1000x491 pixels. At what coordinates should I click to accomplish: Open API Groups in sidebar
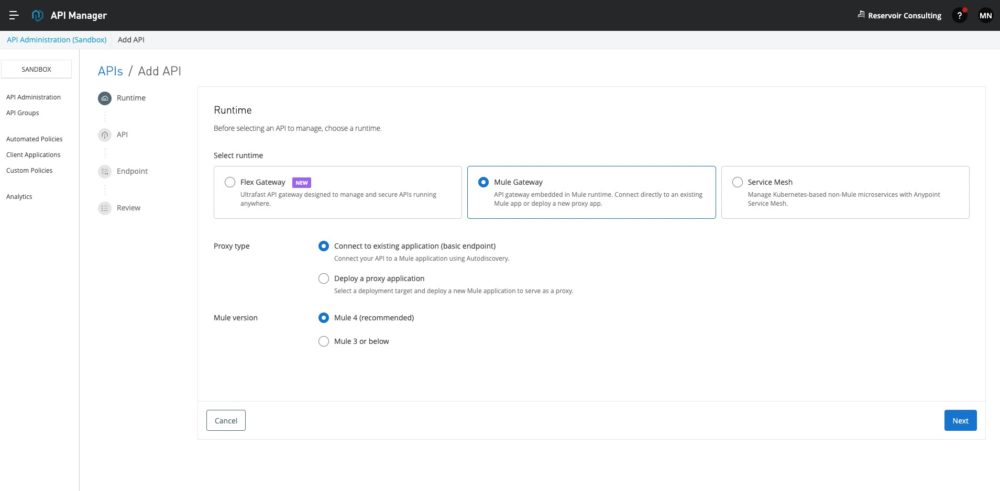pos(22,113)
